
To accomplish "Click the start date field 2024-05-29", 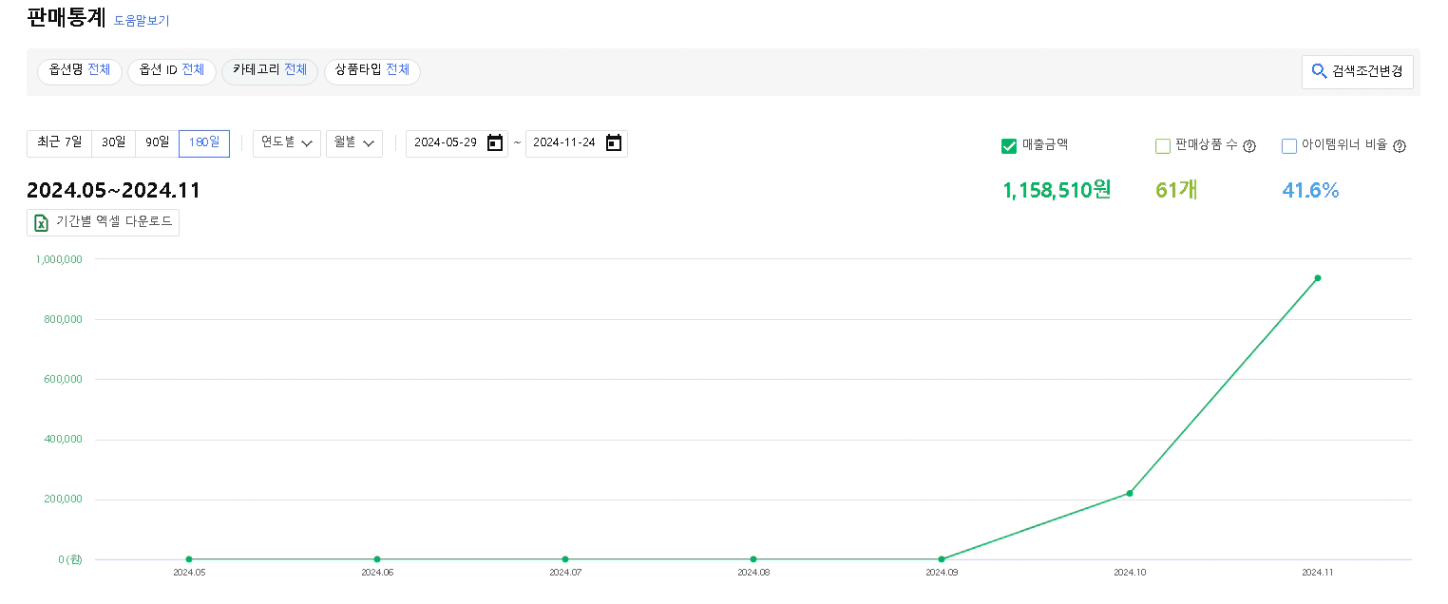I will click(x=445, y=143).
